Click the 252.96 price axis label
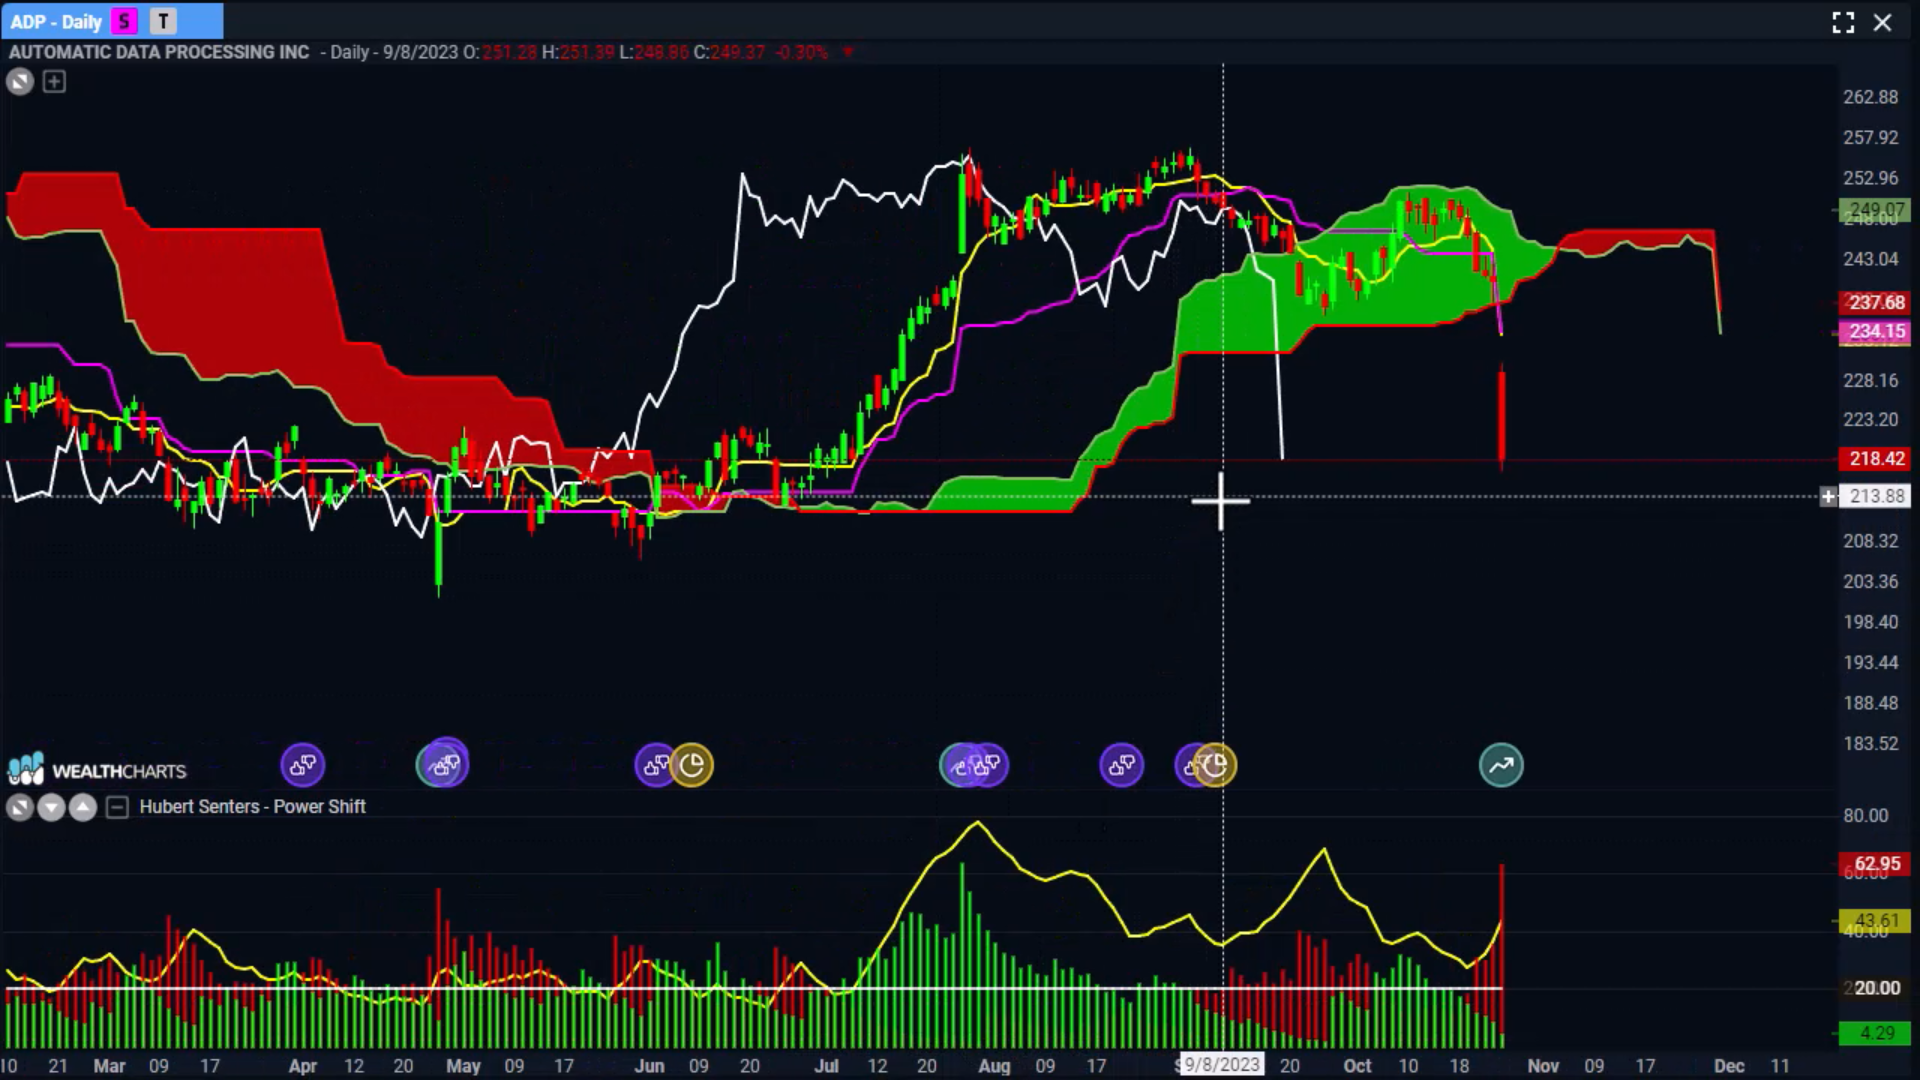The image size is (1920, 1080). tap(1870, 178)
